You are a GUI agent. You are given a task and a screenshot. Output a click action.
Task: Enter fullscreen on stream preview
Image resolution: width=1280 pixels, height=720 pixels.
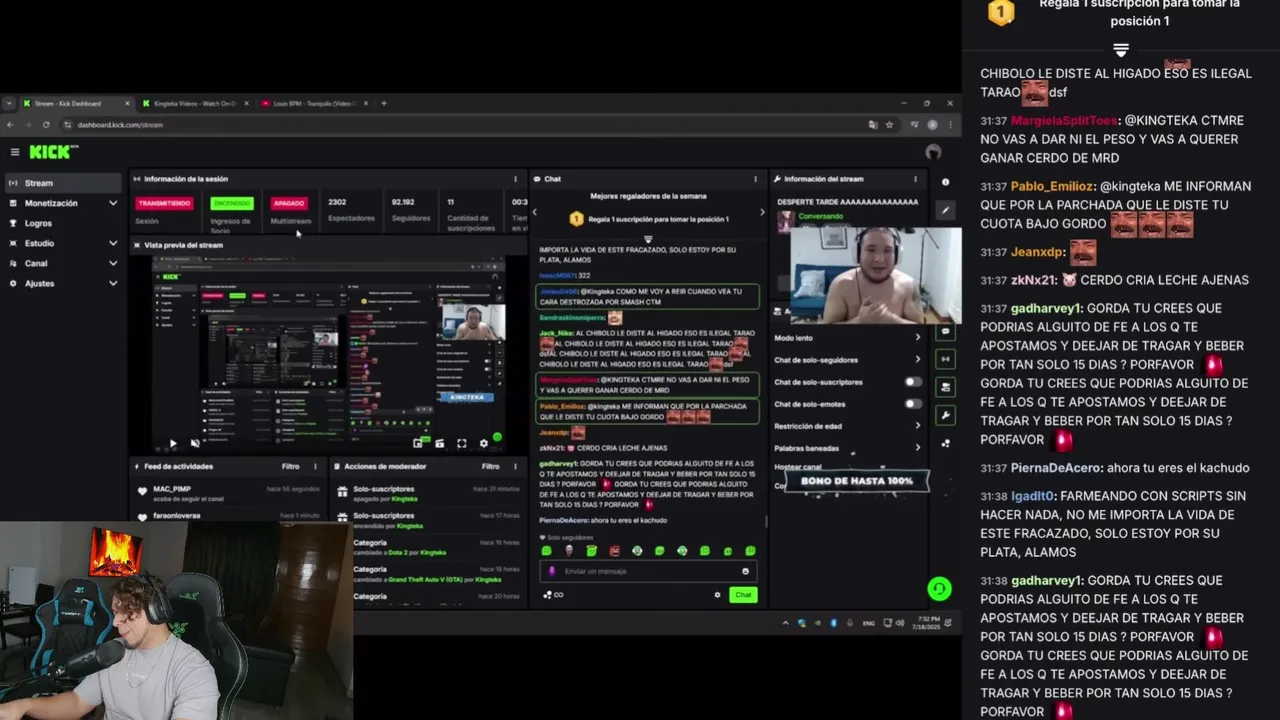[462, 443]
